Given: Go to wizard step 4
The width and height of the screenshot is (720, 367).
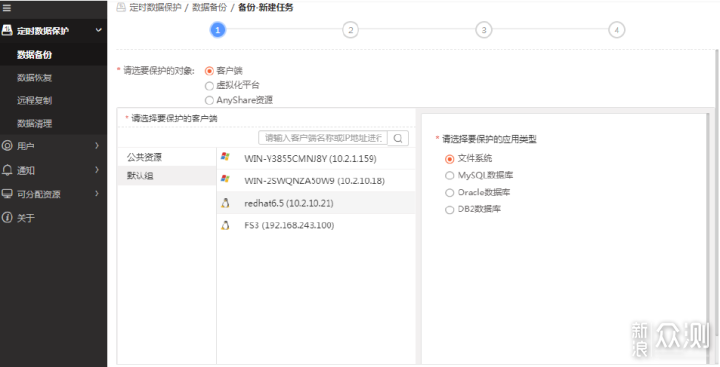Looking at the screenshot, I should click(616, 30).
